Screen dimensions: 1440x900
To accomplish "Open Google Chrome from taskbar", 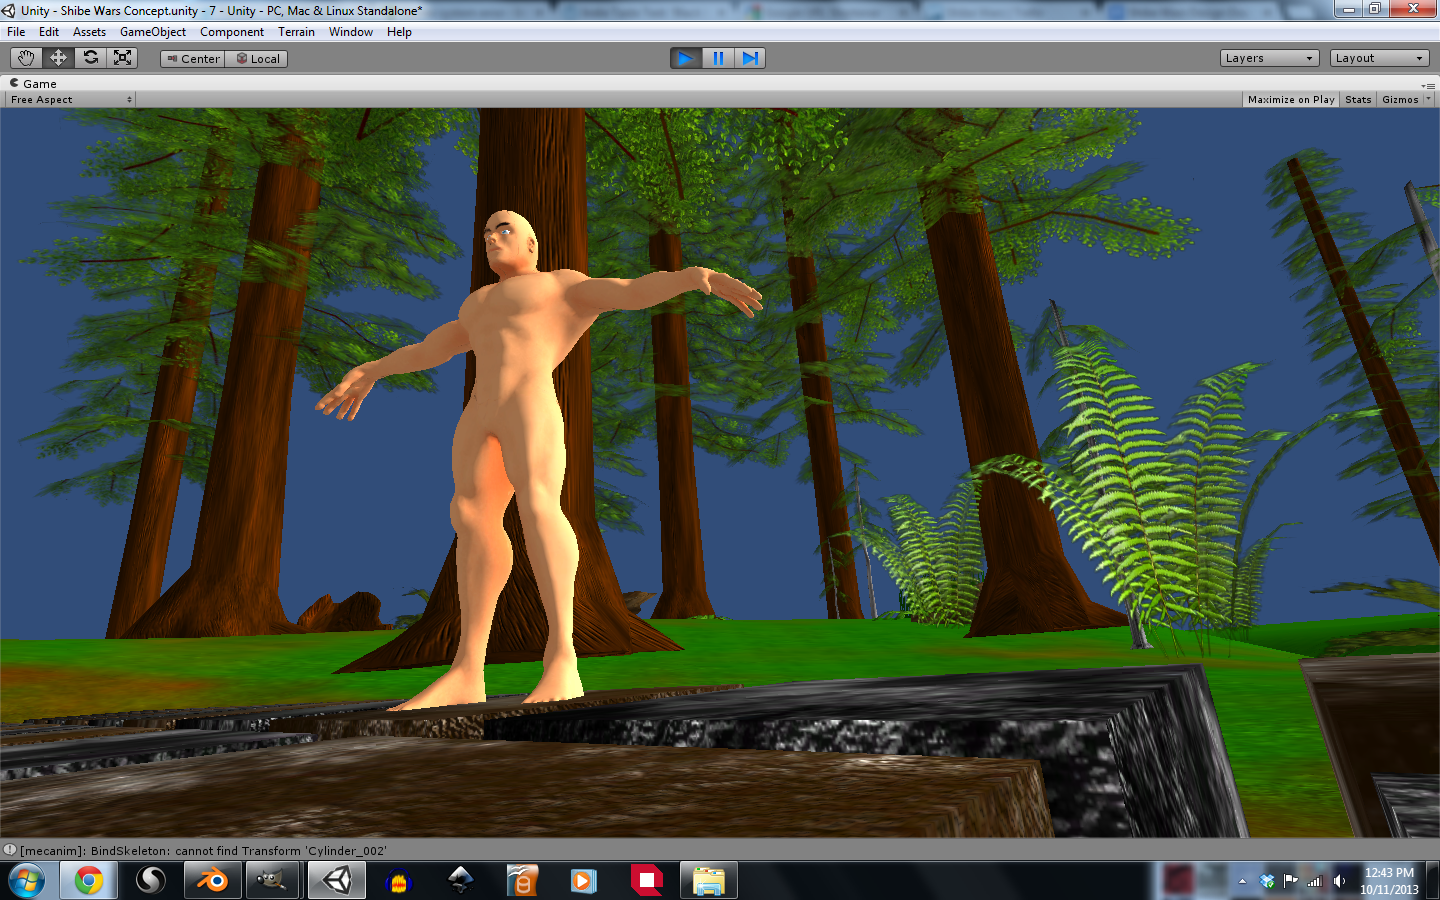I will [89, 881].
